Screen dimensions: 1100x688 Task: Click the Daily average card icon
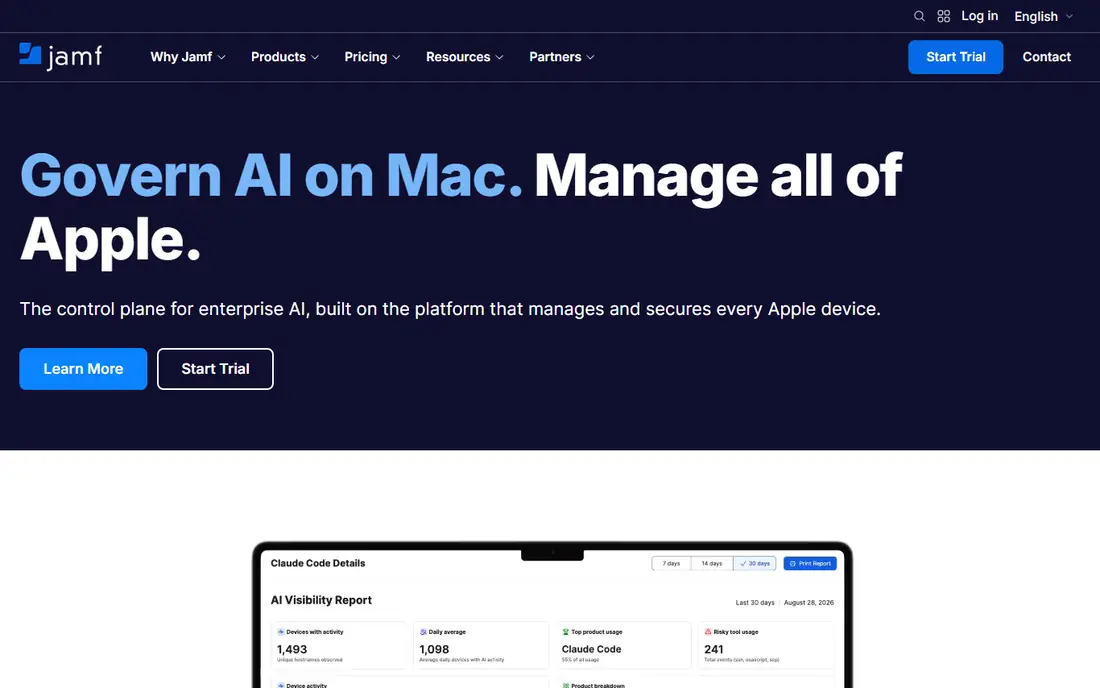tap(423, 632)
